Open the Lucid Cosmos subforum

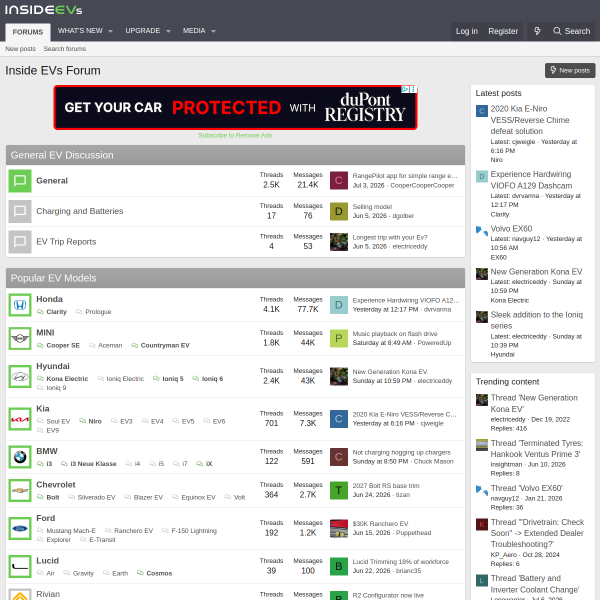point(159,573)
